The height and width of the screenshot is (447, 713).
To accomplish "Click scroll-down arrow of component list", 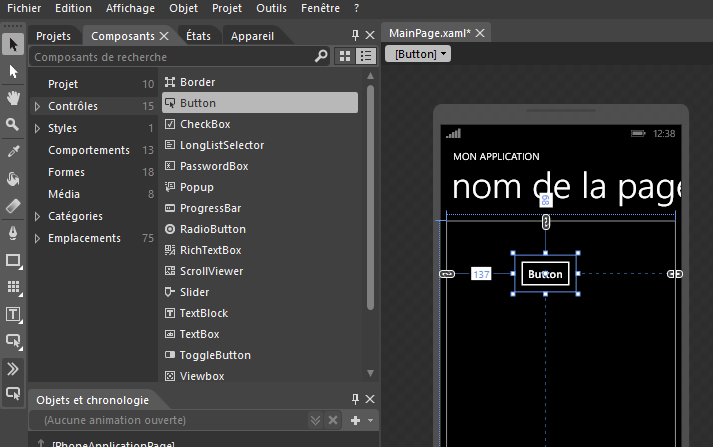I will tap(371, 373).
